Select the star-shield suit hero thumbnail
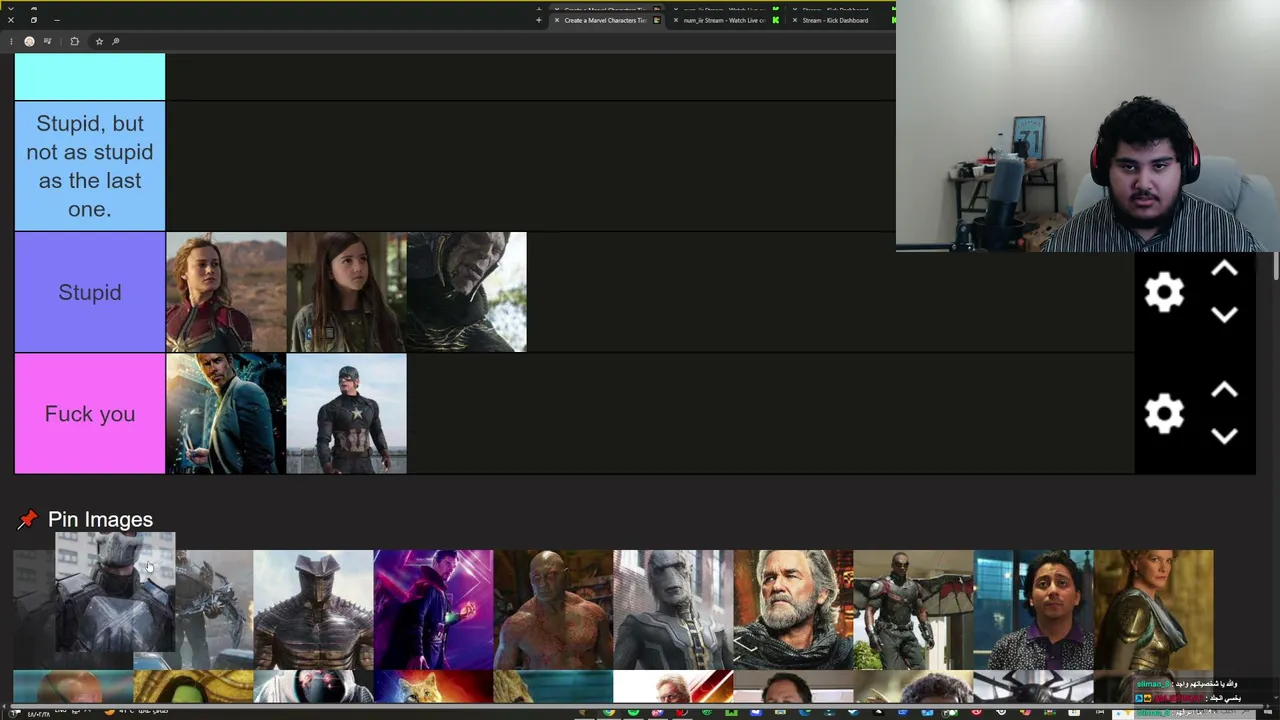 pos(347,413)
